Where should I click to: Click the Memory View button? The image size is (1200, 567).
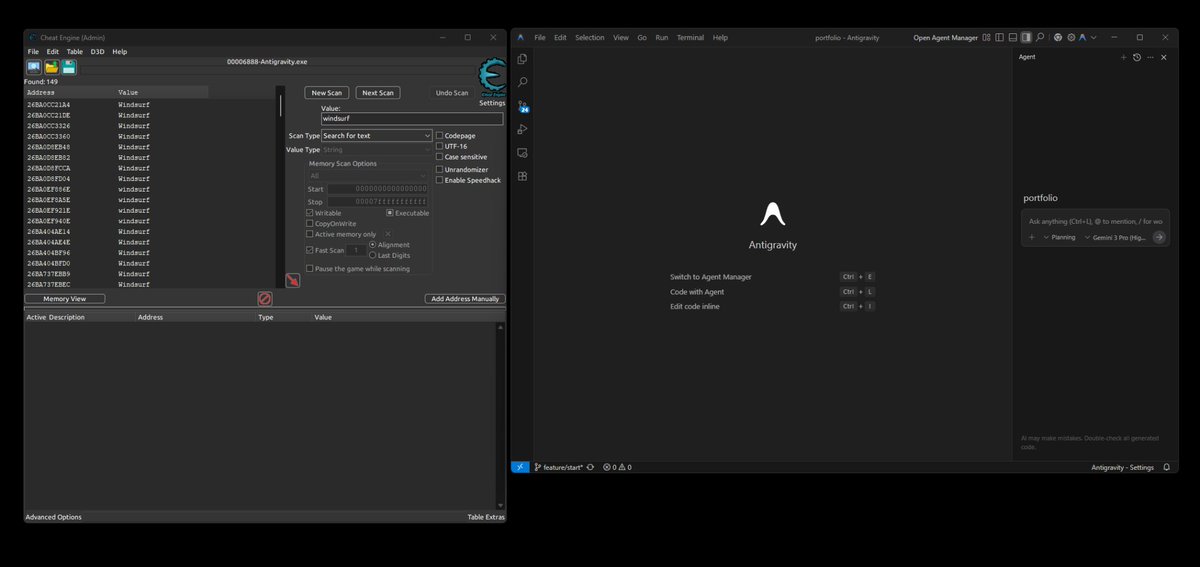click(x=64, y=299)
